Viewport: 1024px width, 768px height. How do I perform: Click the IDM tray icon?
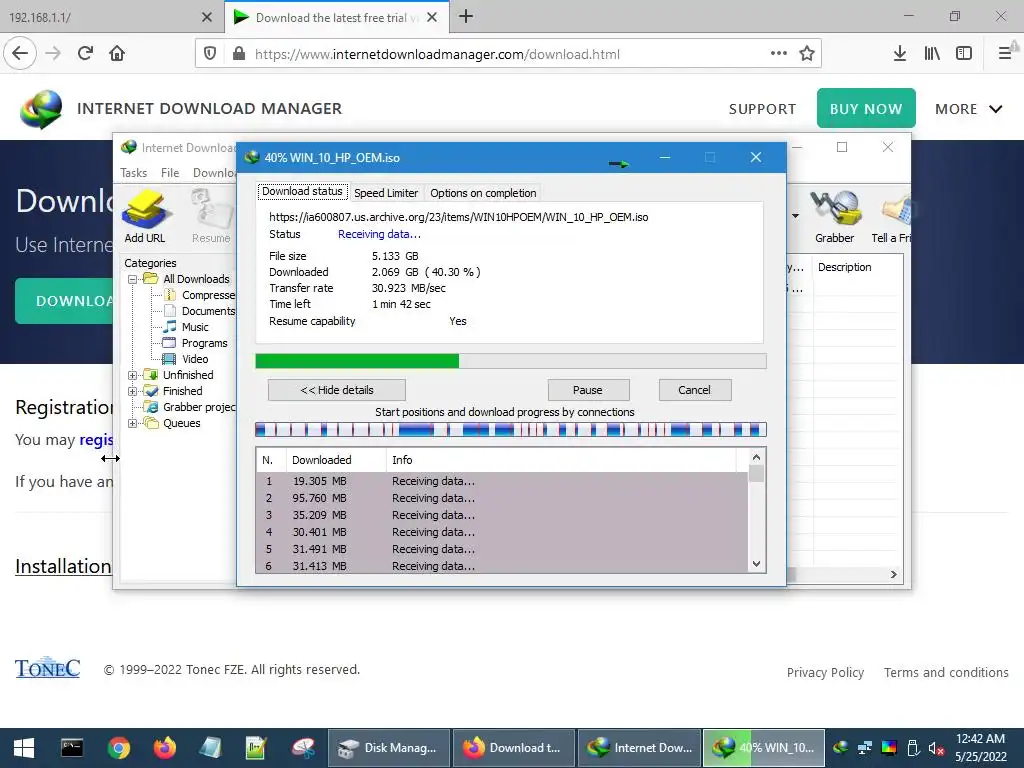pyautogui.click(x=841, y=748)
